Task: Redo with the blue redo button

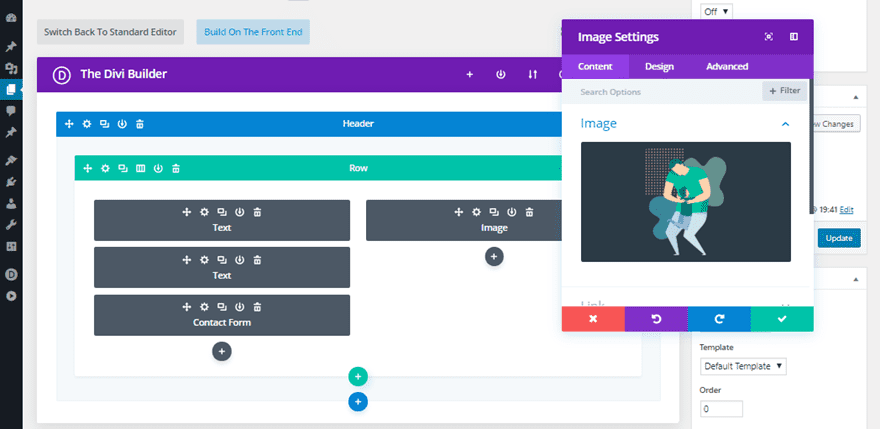Action: tap(719, 319)
